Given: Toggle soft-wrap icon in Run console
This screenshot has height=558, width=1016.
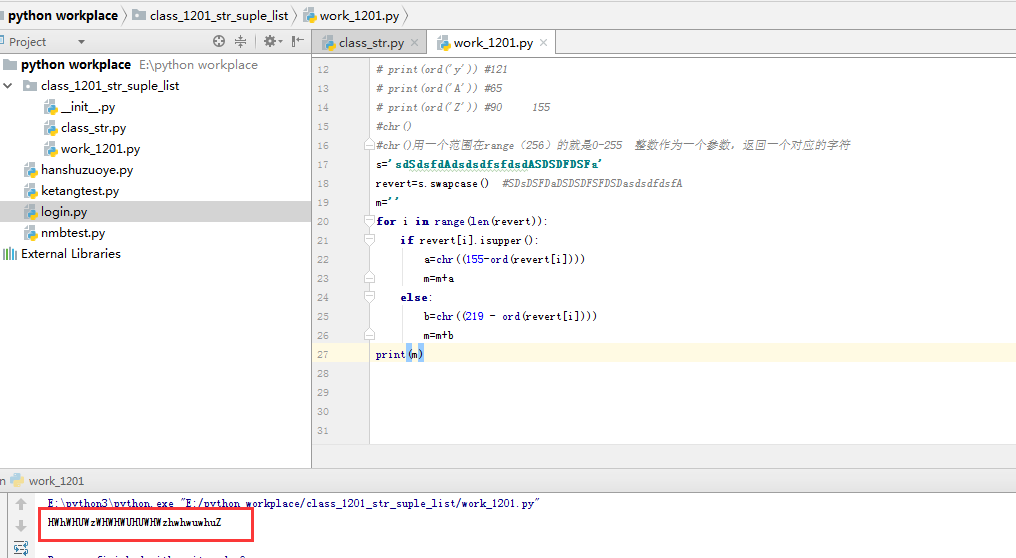Looking at the screenshot, I should 20,547.
